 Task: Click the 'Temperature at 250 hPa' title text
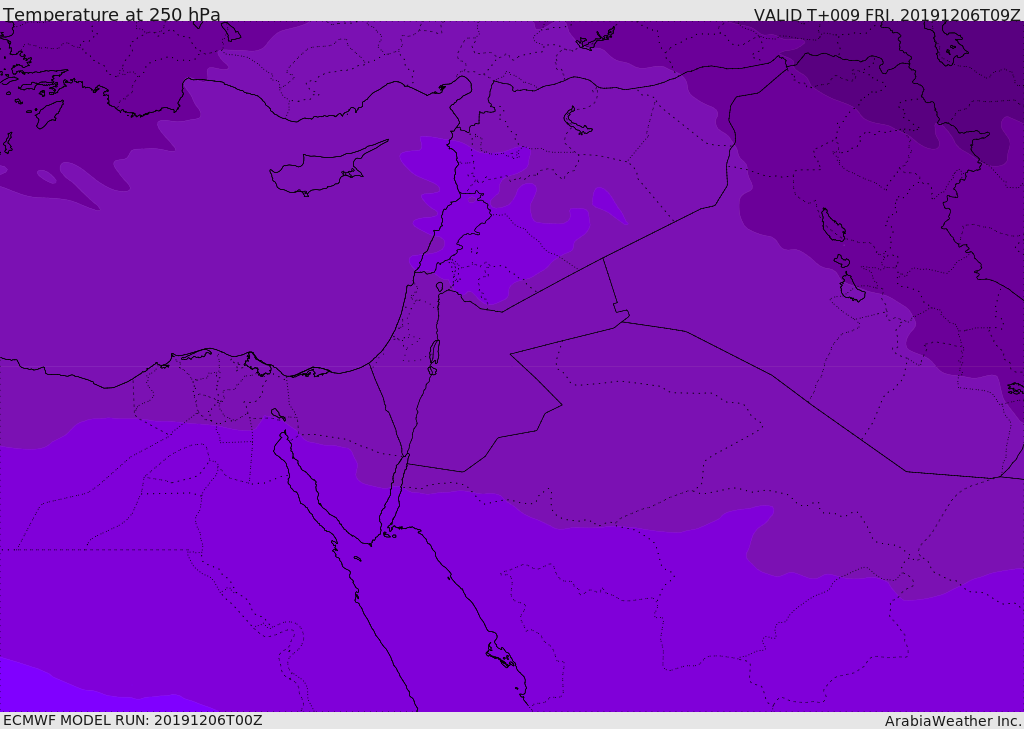[x=112, y=14]
